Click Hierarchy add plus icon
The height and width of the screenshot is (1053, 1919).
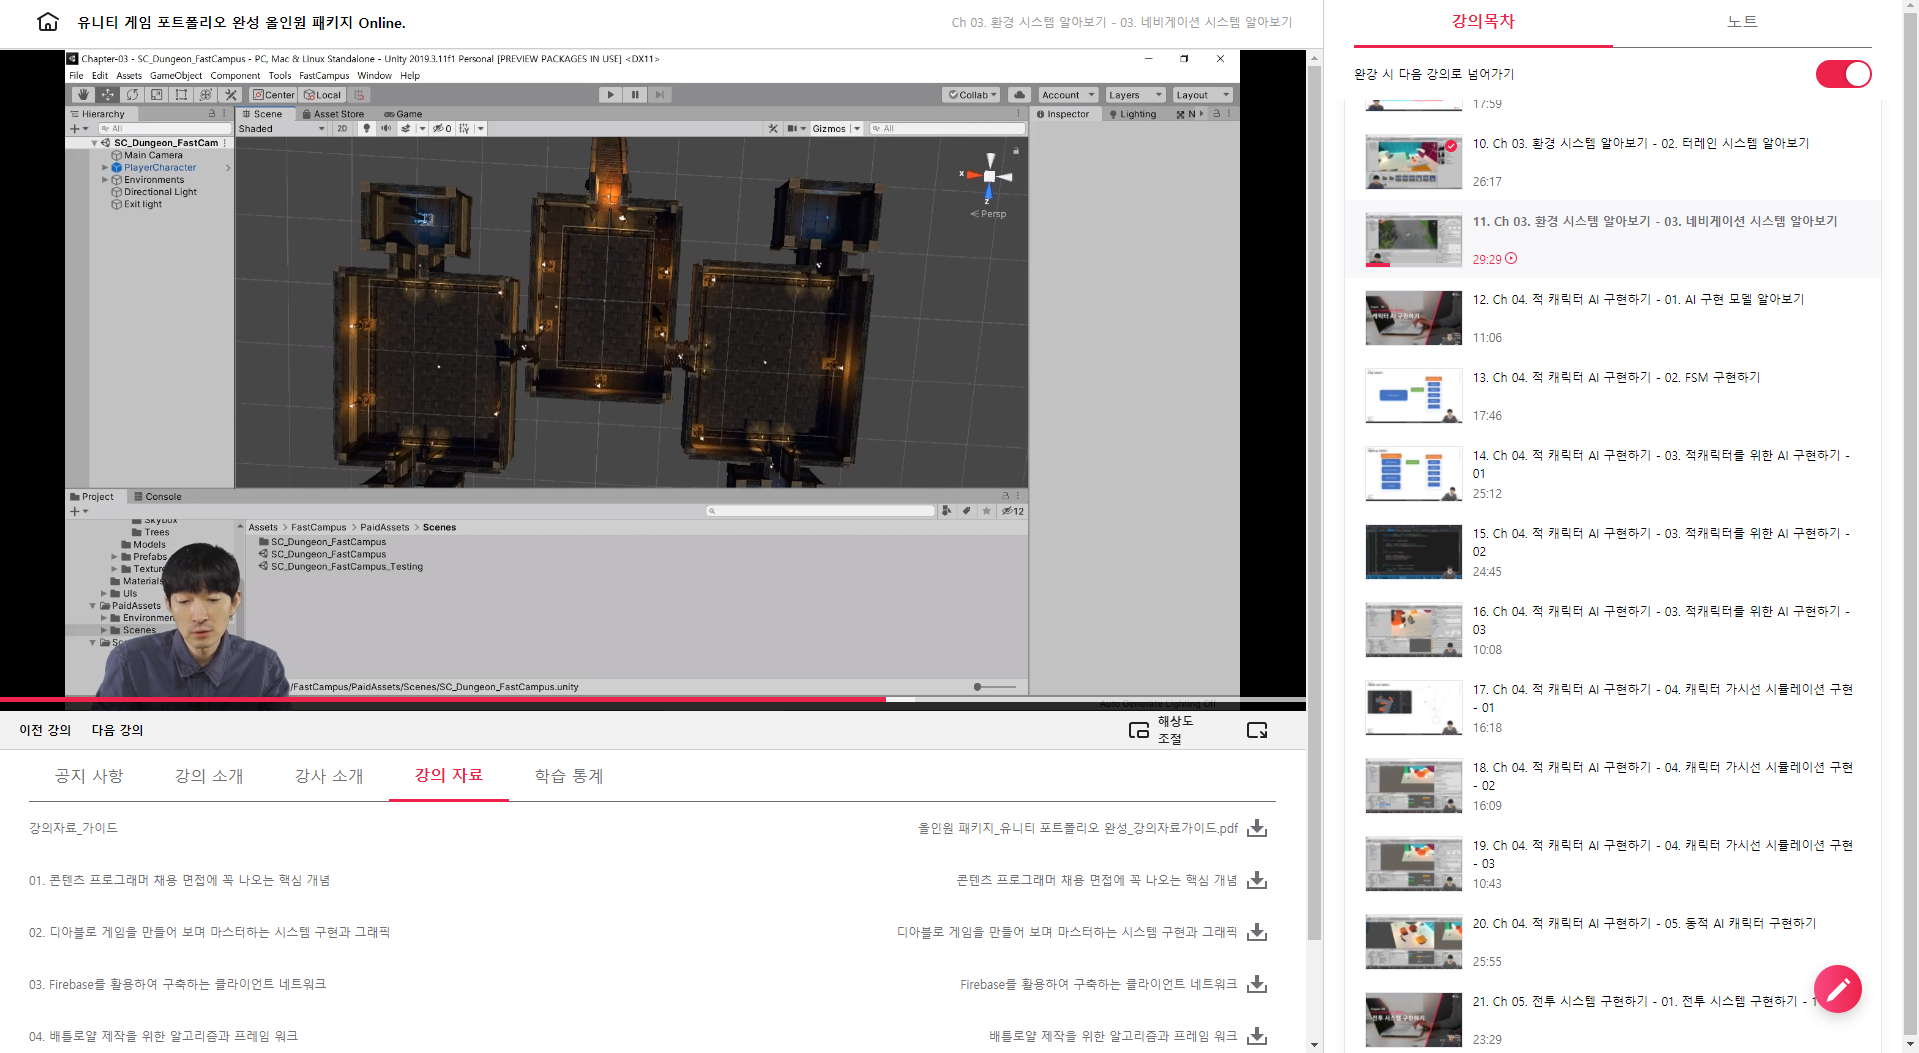[74, 128]
